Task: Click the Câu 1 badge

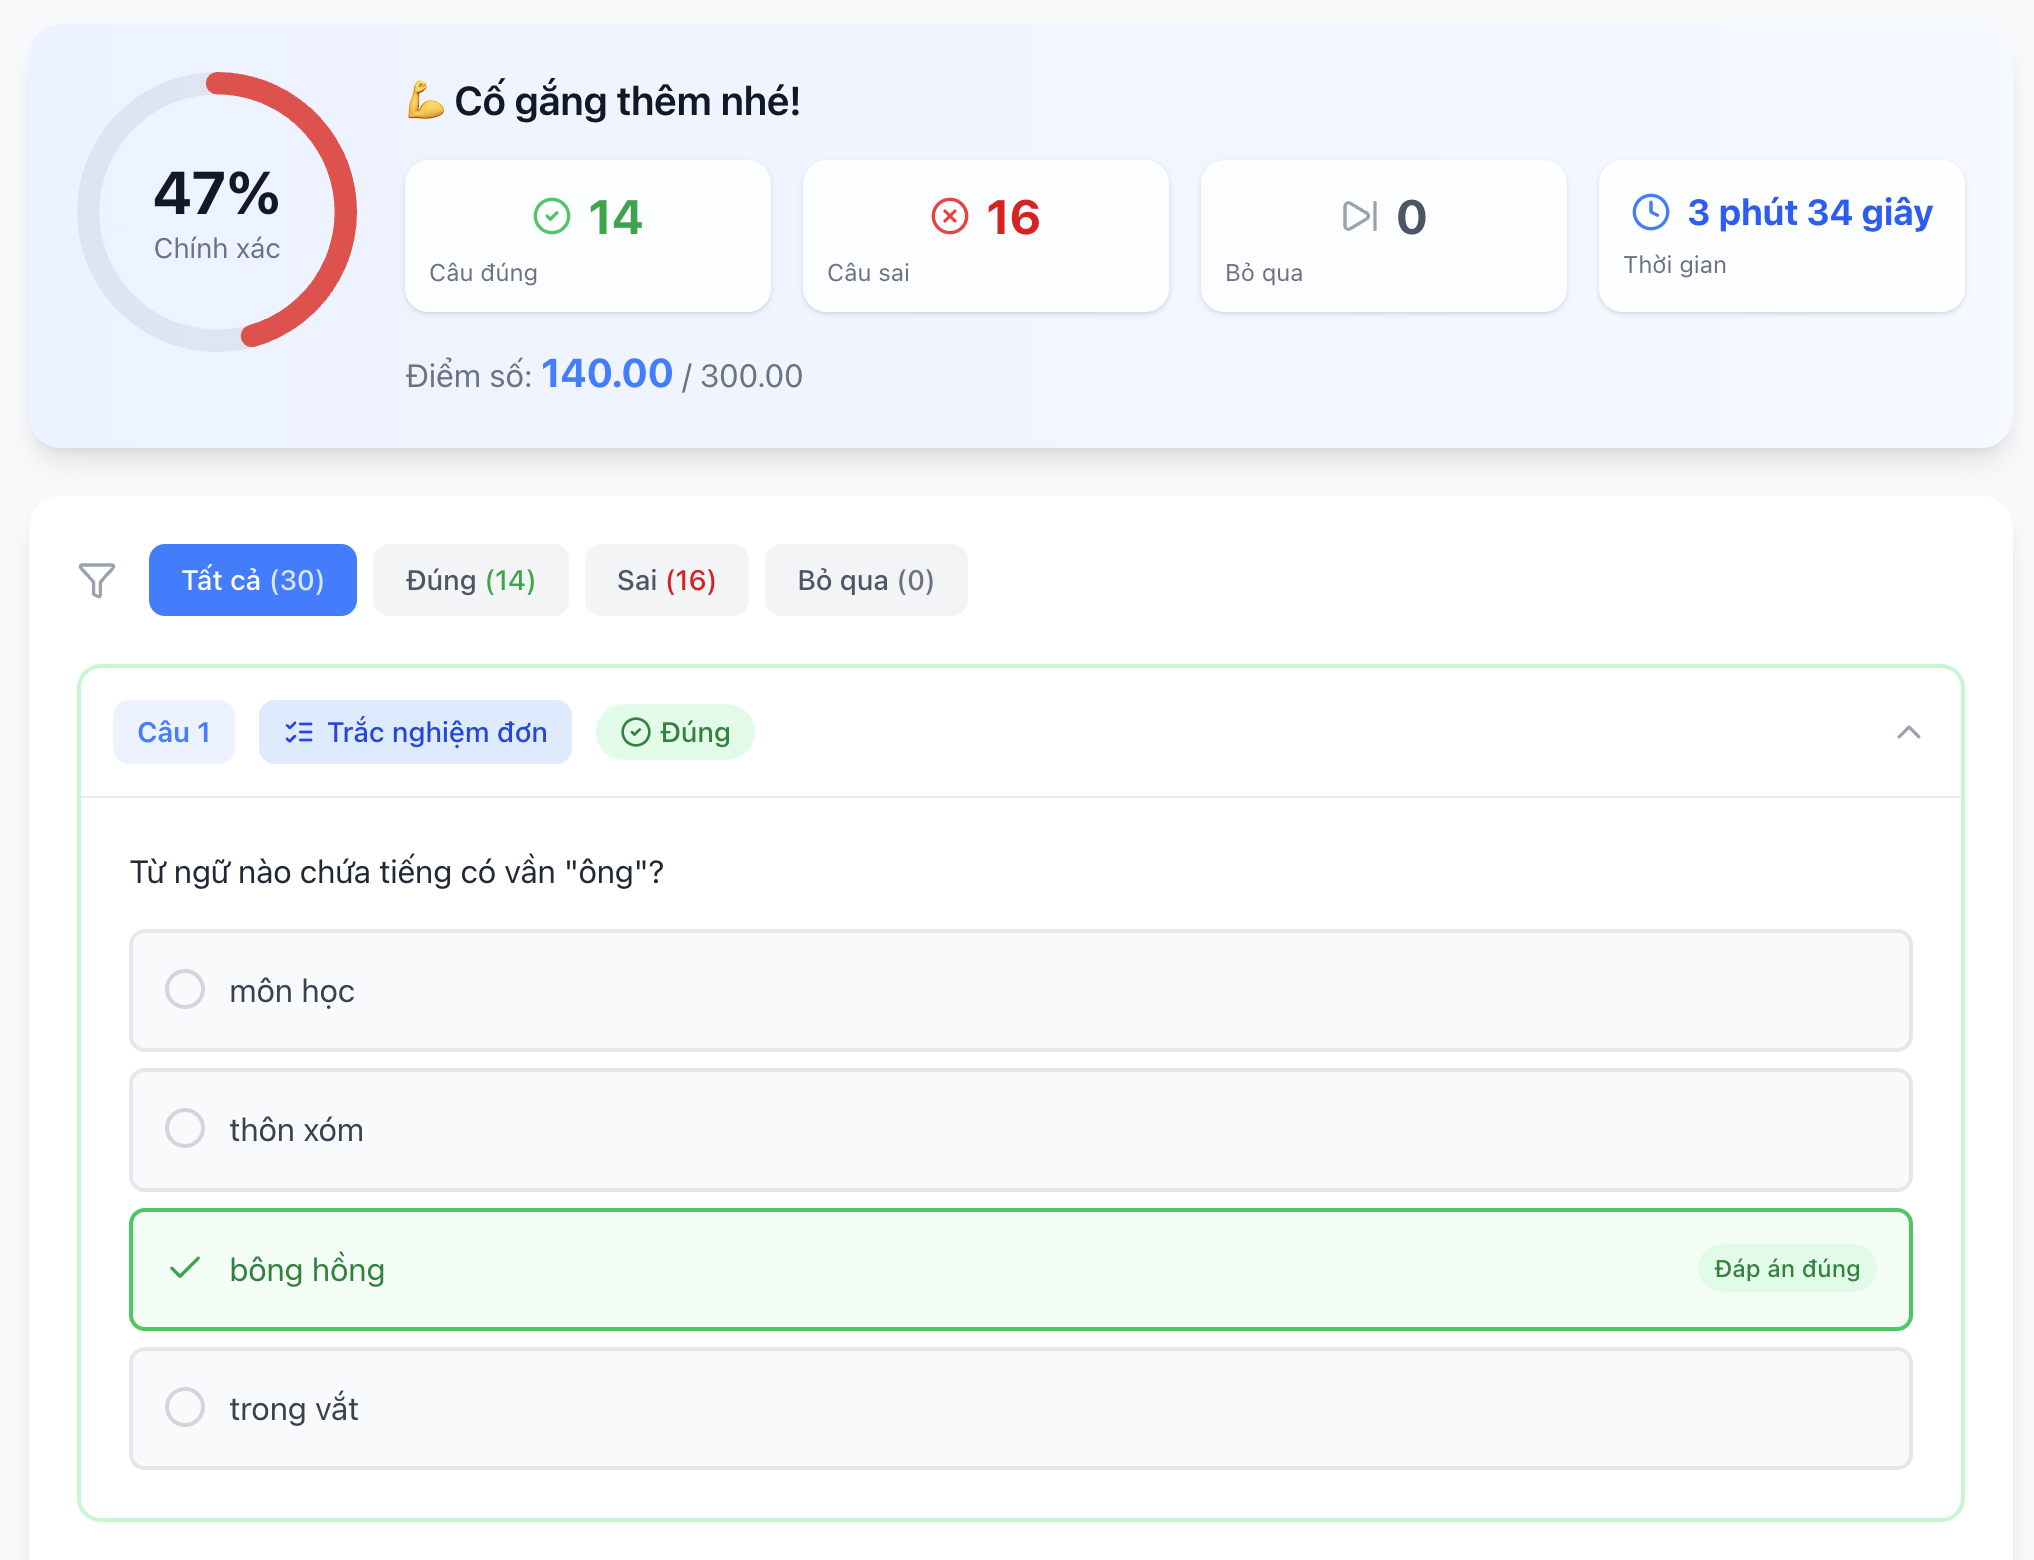Action: tap(174, 733)
